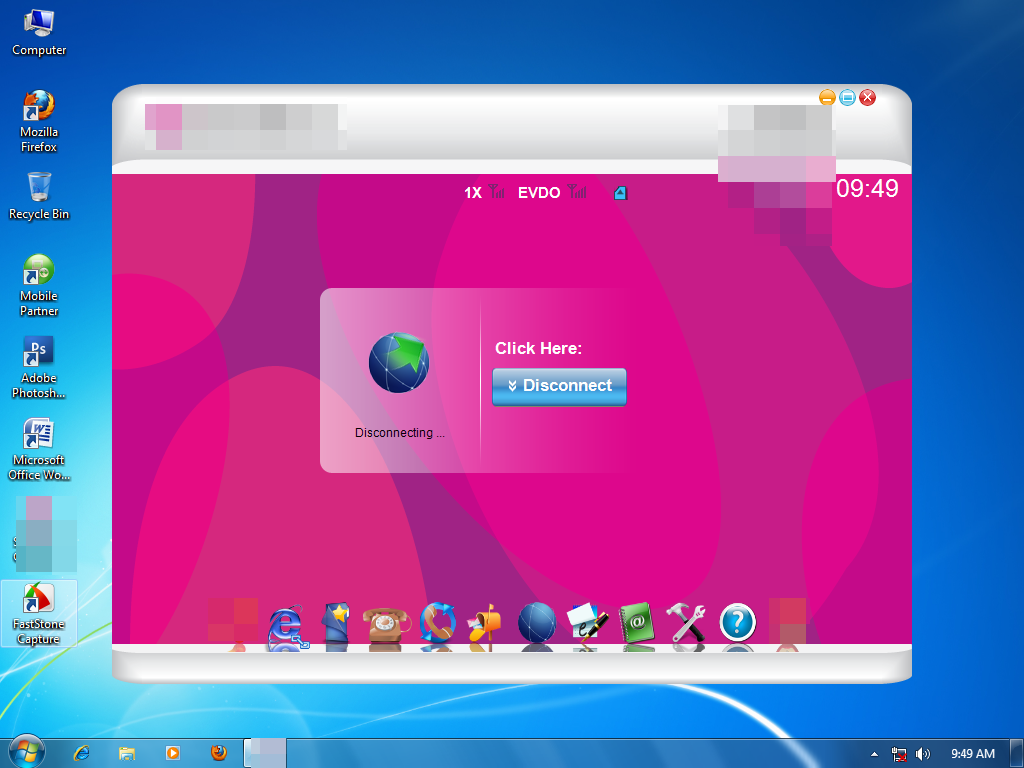
Task: Open the phone sync dock icon
Action: (436, 623)
